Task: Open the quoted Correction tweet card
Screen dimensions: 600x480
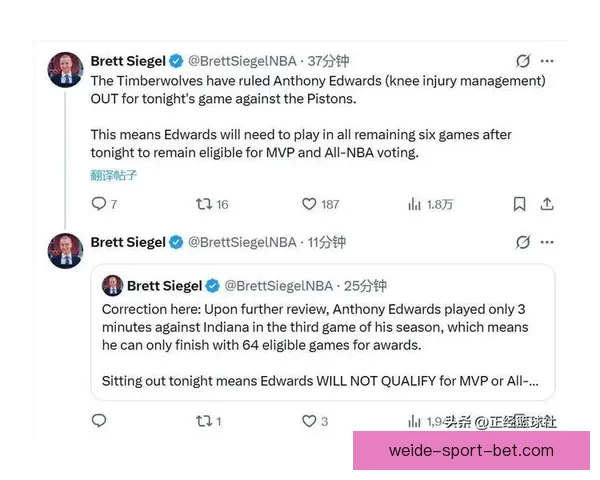Action: coord(323,332)
